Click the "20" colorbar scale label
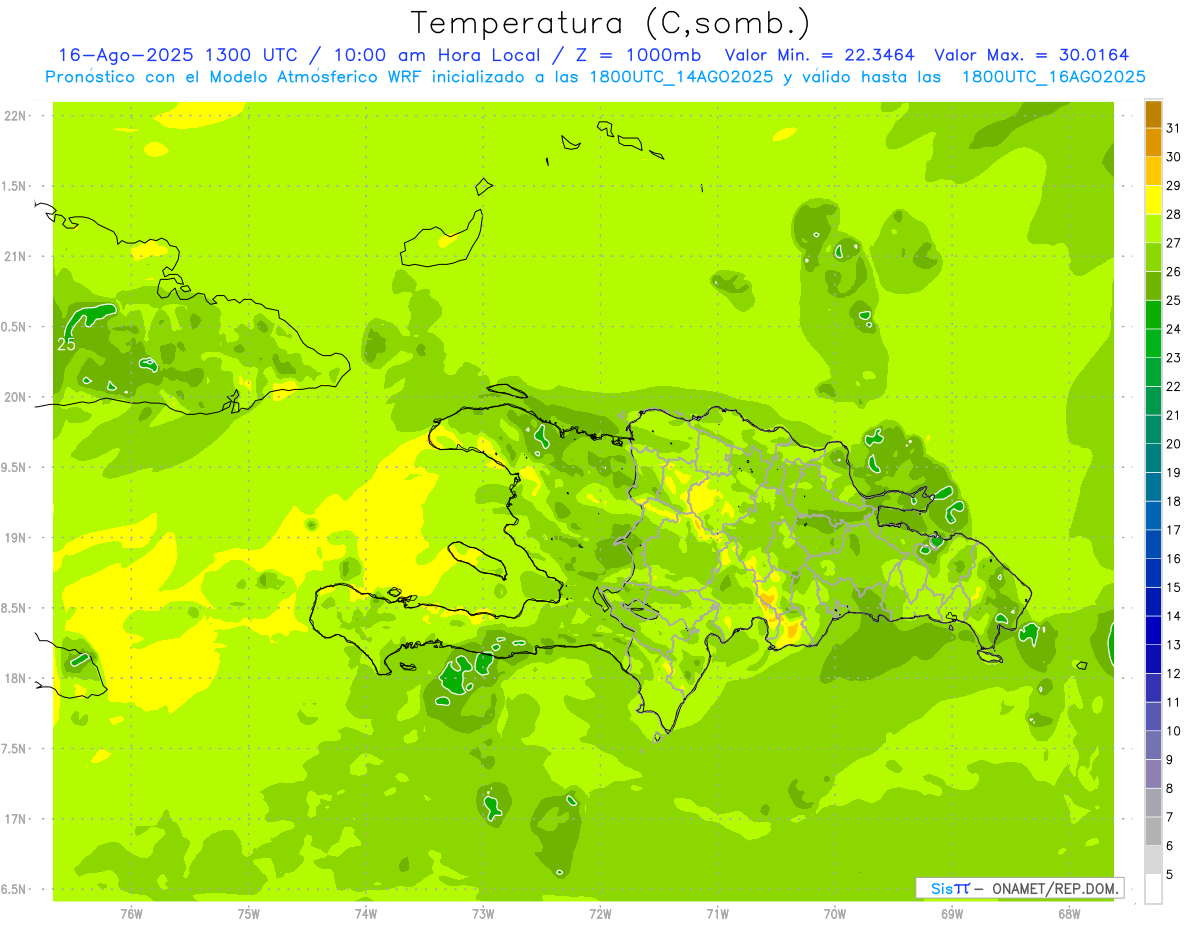The image size is (1200, 927). (x=1174, y=444)
